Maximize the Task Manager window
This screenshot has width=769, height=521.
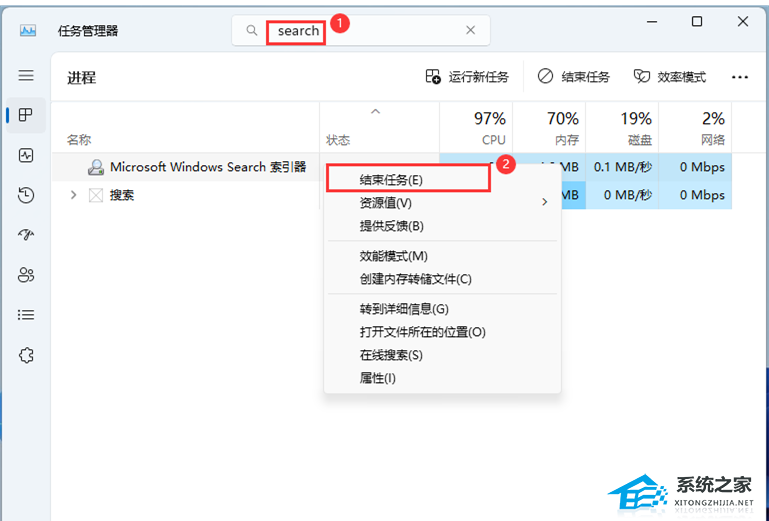point(697,22)
